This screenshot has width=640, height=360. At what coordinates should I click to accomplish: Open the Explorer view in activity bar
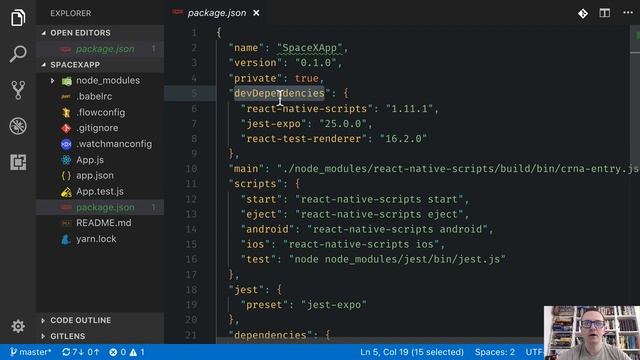tap(18, 18)
